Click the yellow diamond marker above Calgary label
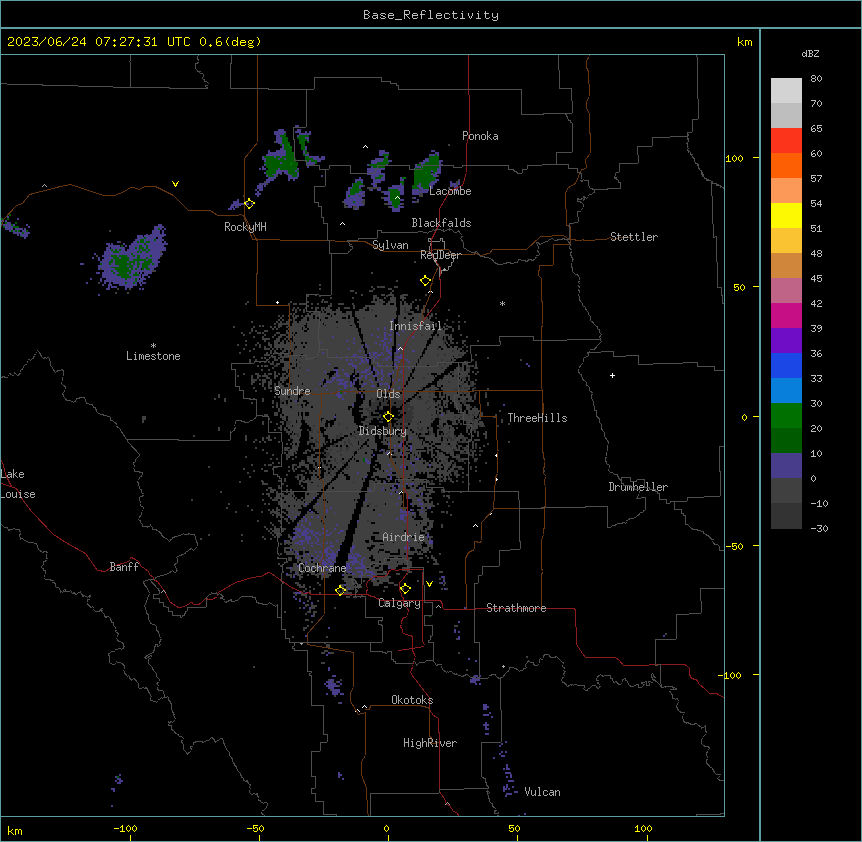The height and width of the screenshot is (842, 862). tap(405, 589)
